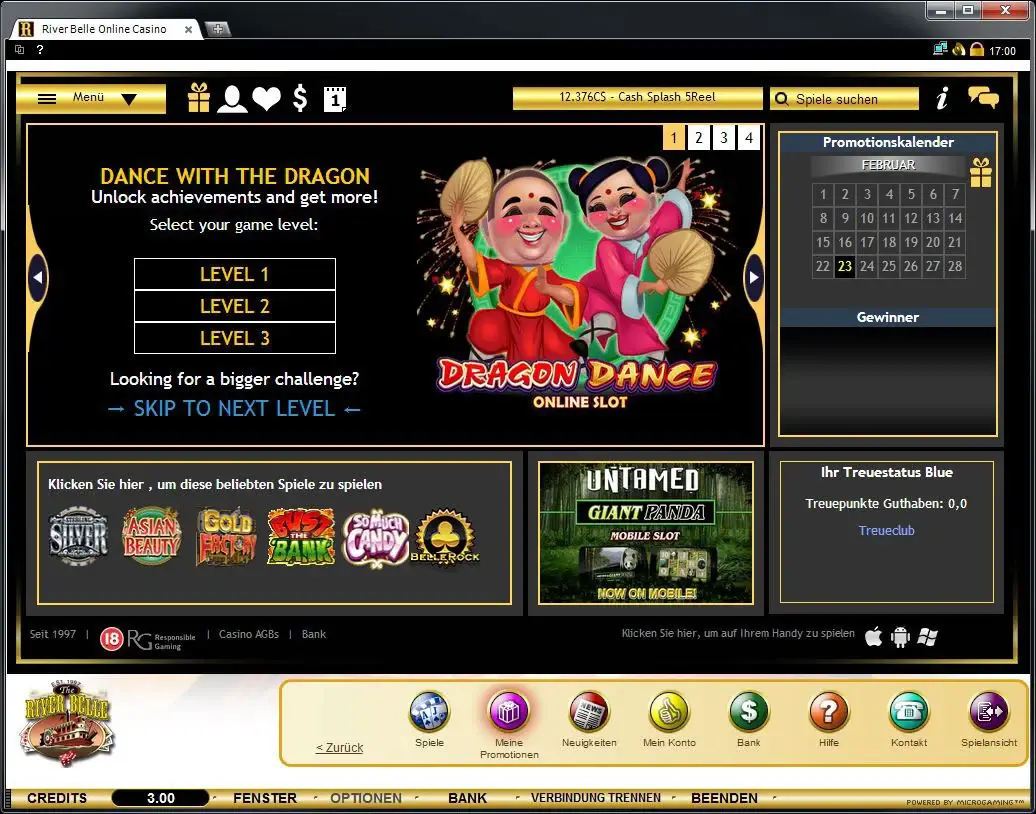
Task: Select day 23 in the Promotionskalender
Action: pos(845,266)
